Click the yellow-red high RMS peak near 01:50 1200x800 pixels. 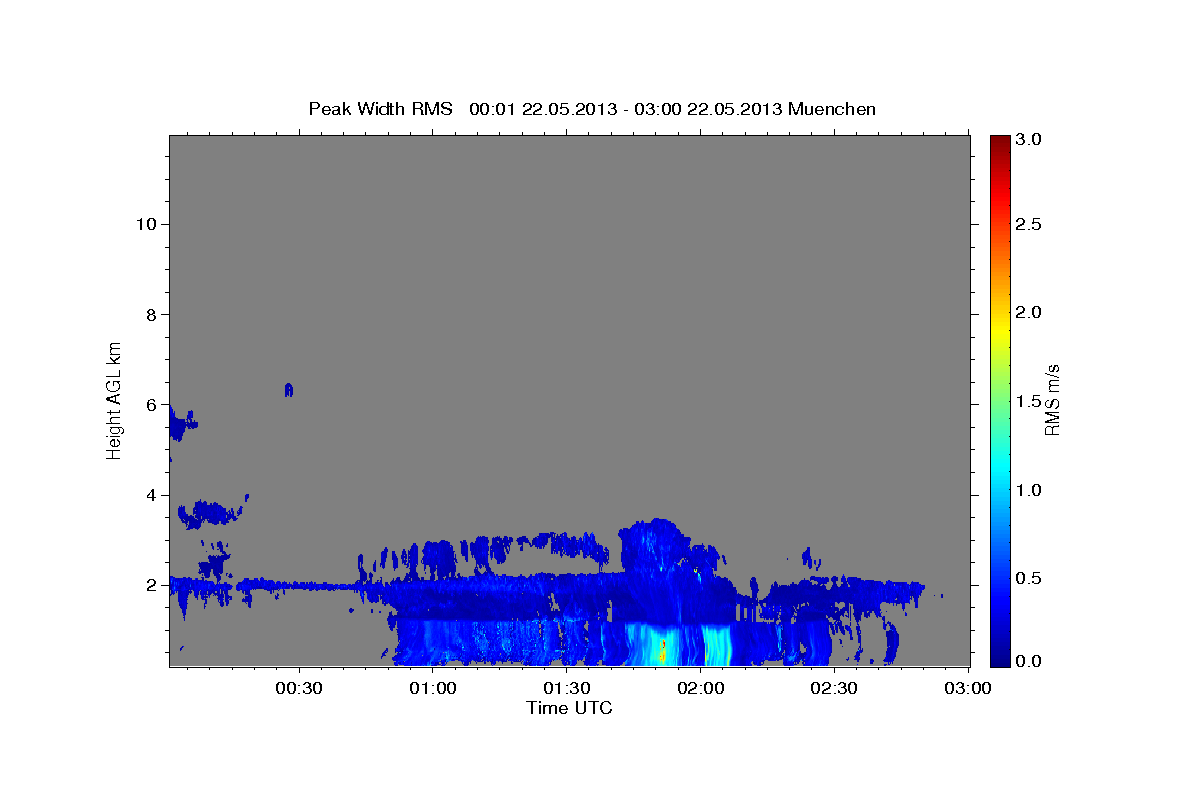(x=662, y=650)
